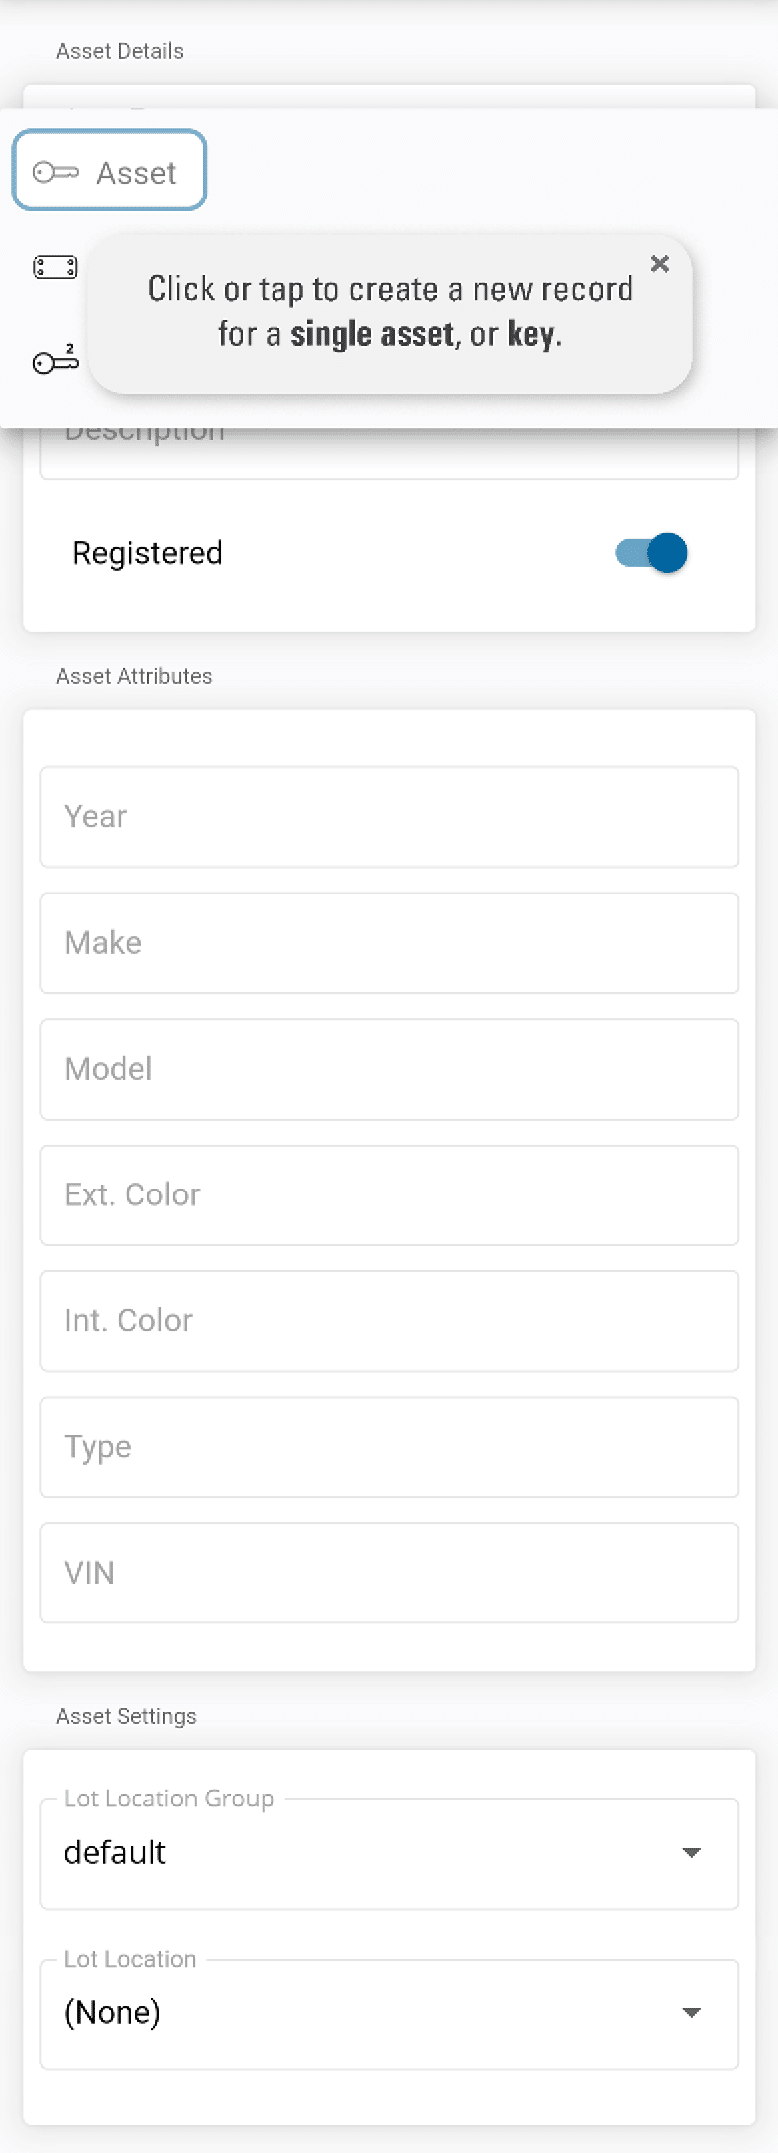Turn off the Registered toggle
This screenshot has height=2153, width=778.
point(652,553)
